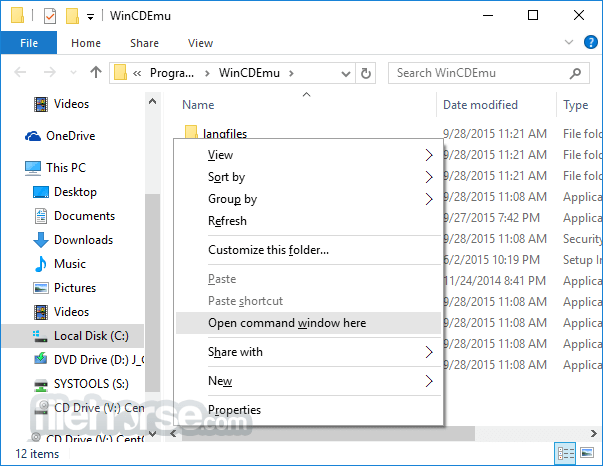Open the address bar history dropdown
603x466 pixels.
point(346,73)
